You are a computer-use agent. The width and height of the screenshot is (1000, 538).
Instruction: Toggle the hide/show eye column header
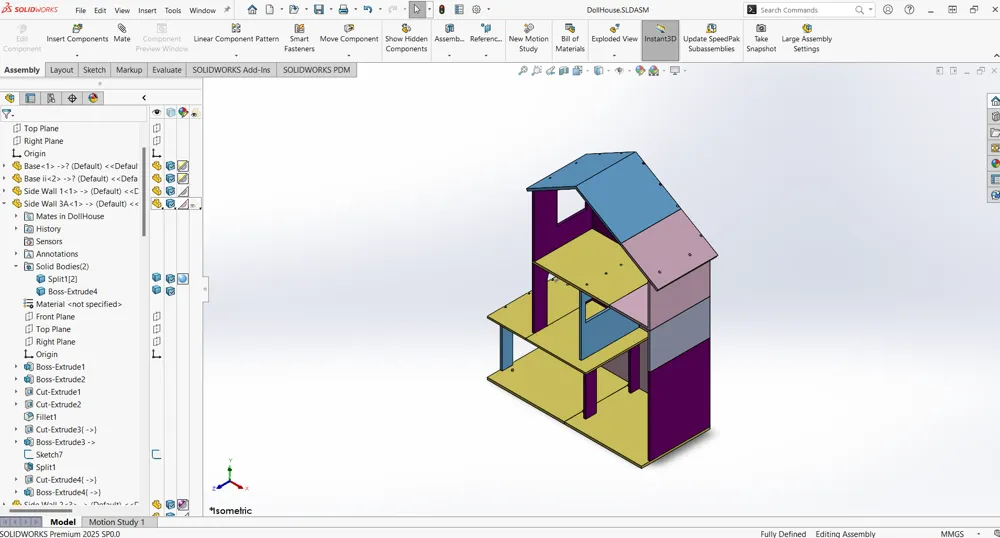(156, 112)
